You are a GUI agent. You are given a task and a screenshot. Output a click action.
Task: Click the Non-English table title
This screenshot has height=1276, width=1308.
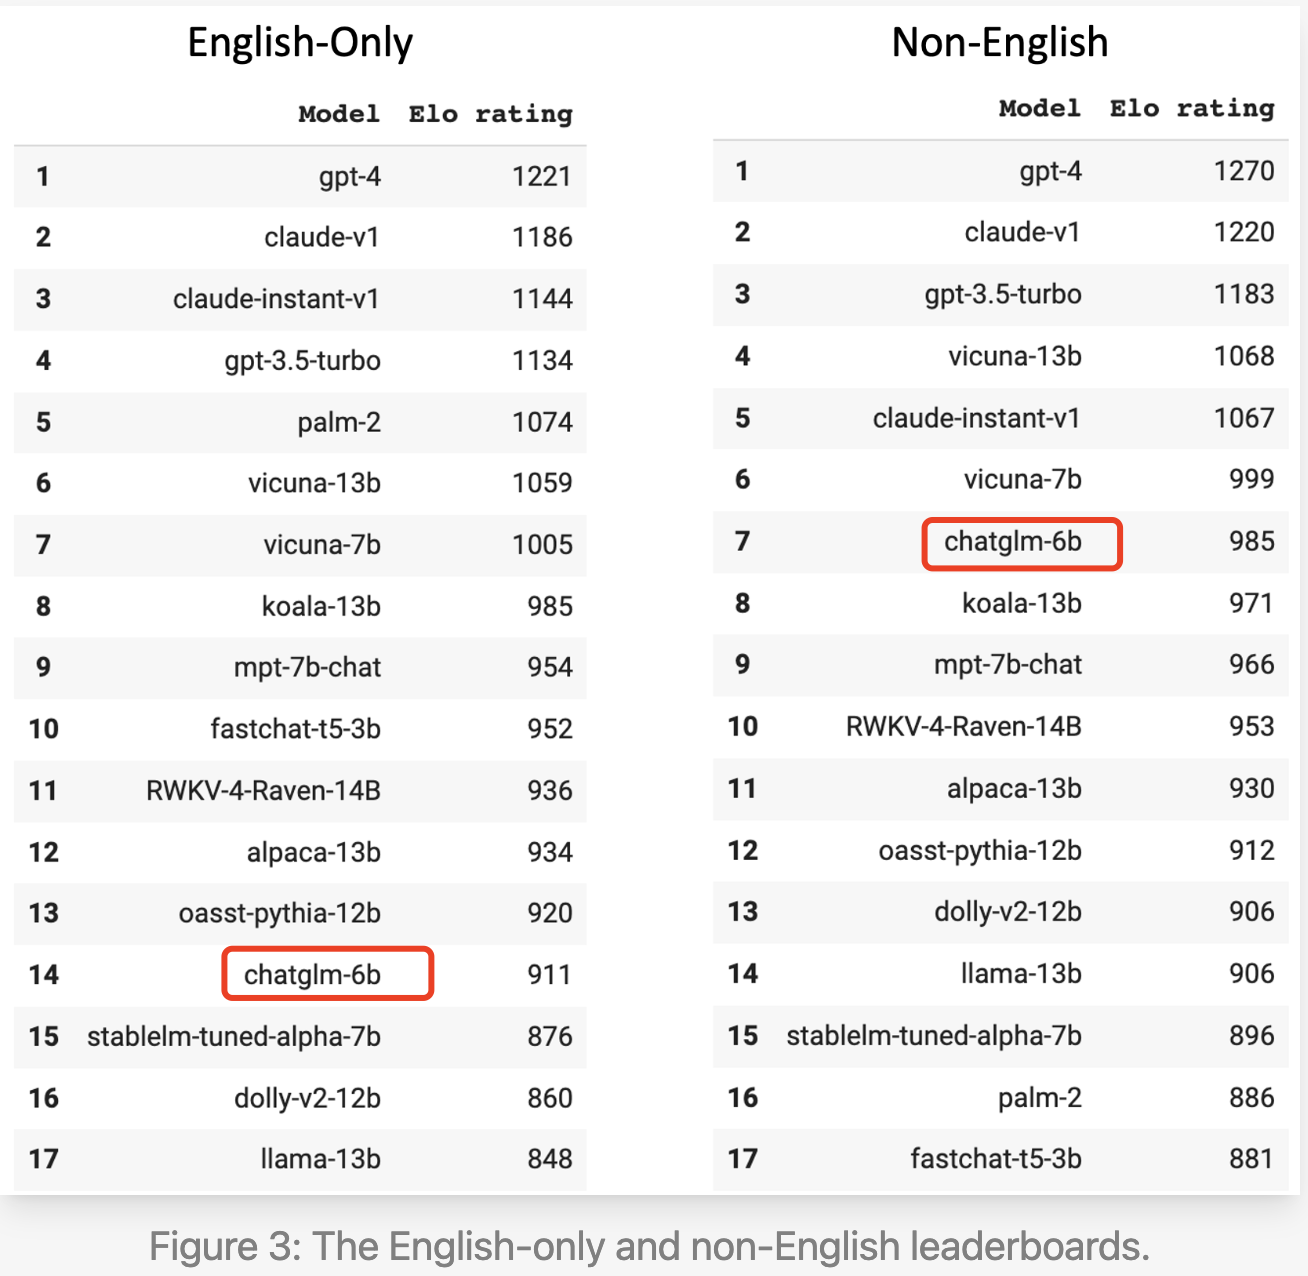click(999, 43)
